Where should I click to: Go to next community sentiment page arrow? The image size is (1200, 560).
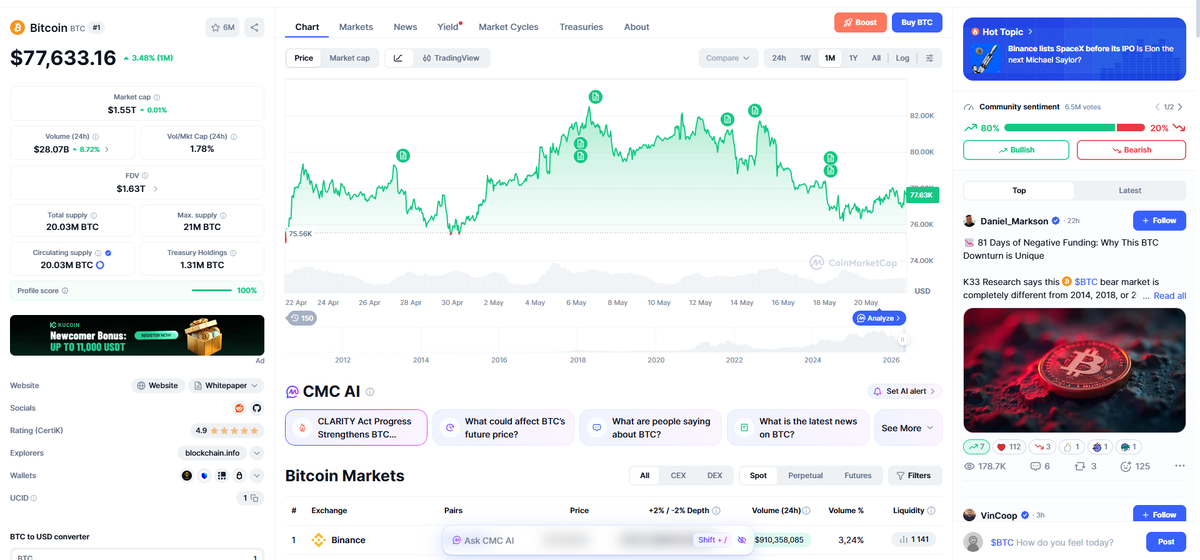point(1180,107)
